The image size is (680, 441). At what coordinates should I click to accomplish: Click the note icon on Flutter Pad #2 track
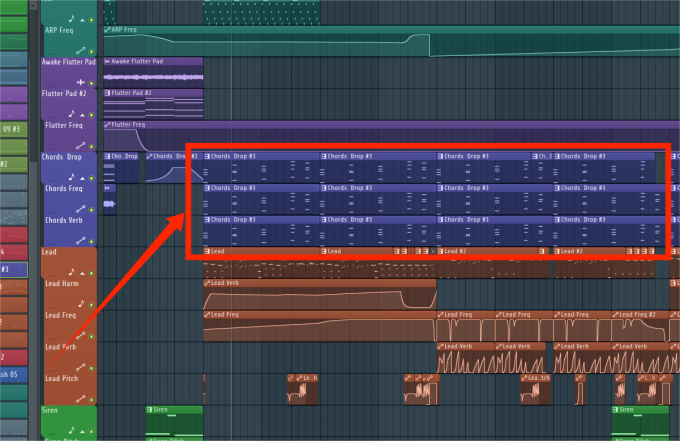click(x=72, y=114)
